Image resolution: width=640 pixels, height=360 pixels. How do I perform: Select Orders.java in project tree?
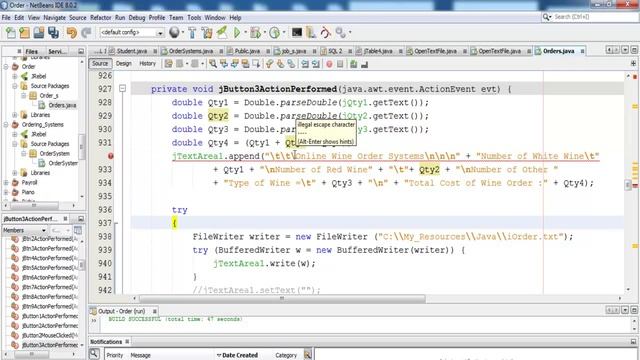point(62,105)
